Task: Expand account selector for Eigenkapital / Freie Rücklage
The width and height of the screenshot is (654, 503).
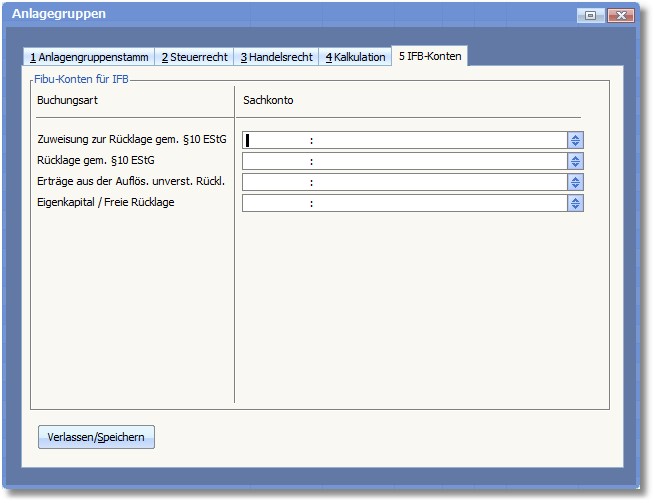Action: (x=575, y=203)
